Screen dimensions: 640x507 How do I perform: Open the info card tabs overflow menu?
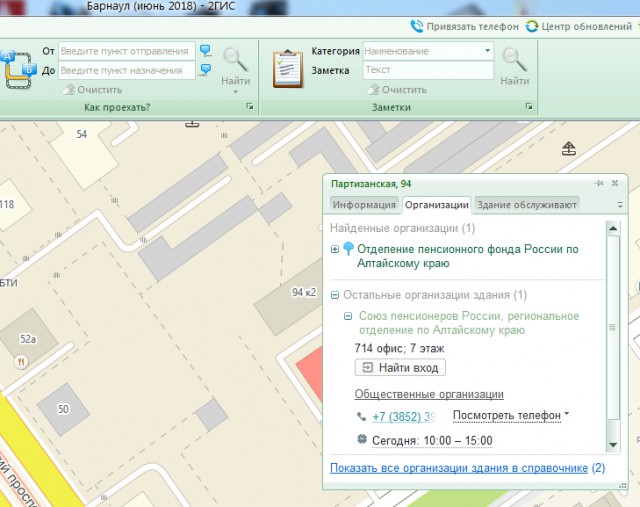coord(620,205)
